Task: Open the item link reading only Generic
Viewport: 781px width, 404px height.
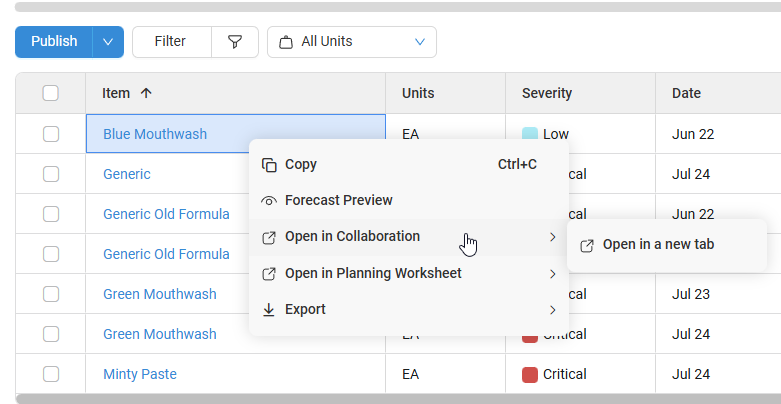Action: [x=127, y=174]
